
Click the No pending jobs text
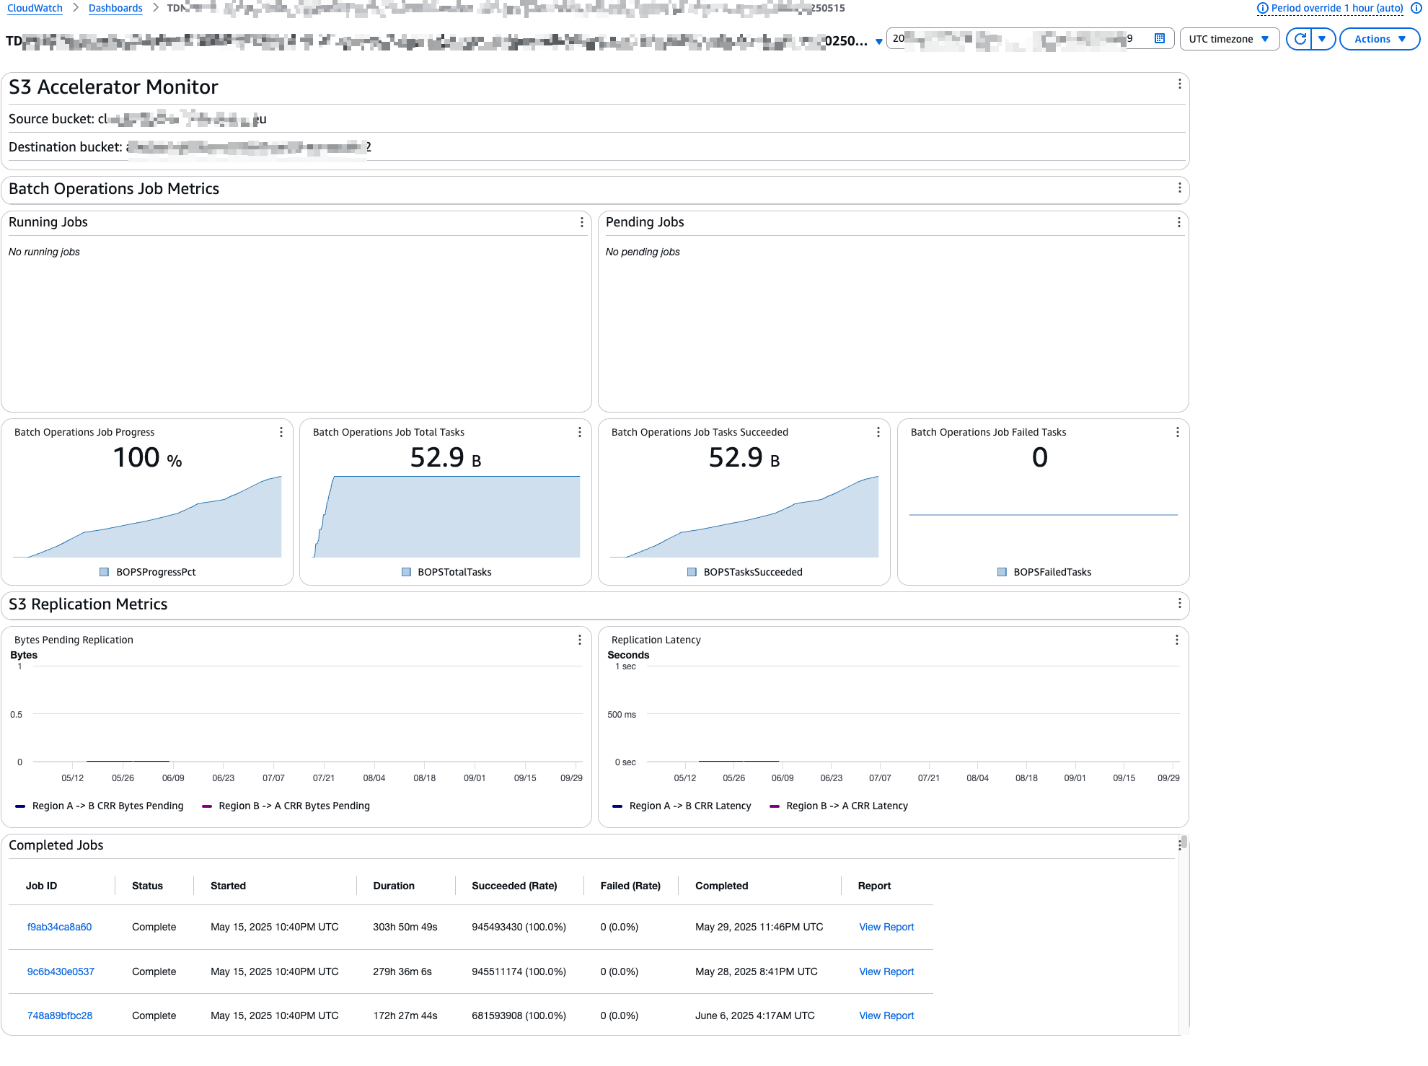[642, 252]
